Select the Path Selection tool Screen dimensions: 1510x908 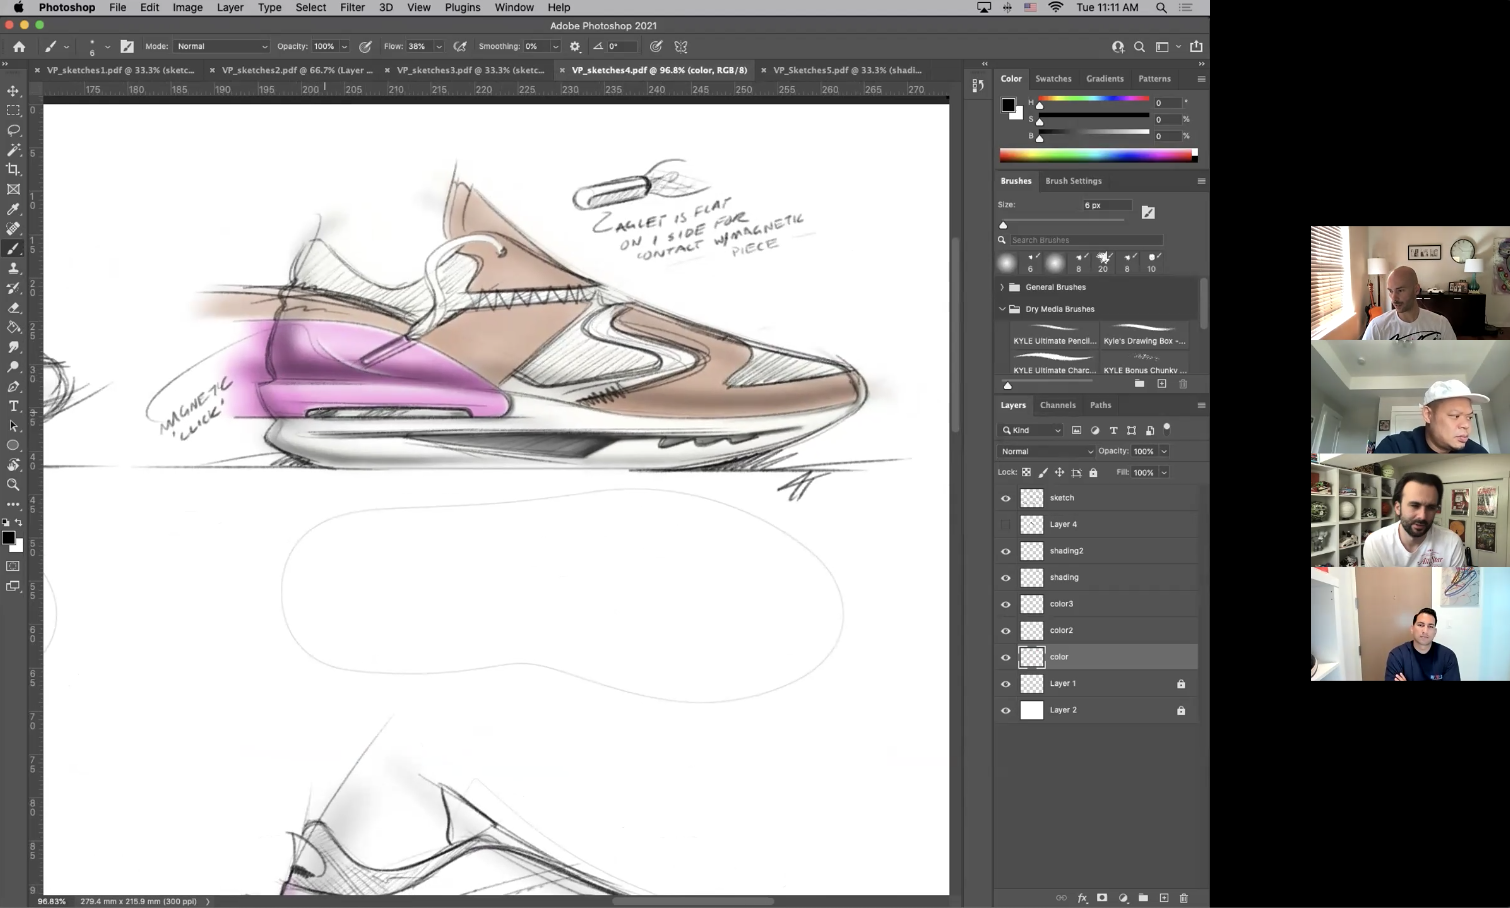pos(13,426)
